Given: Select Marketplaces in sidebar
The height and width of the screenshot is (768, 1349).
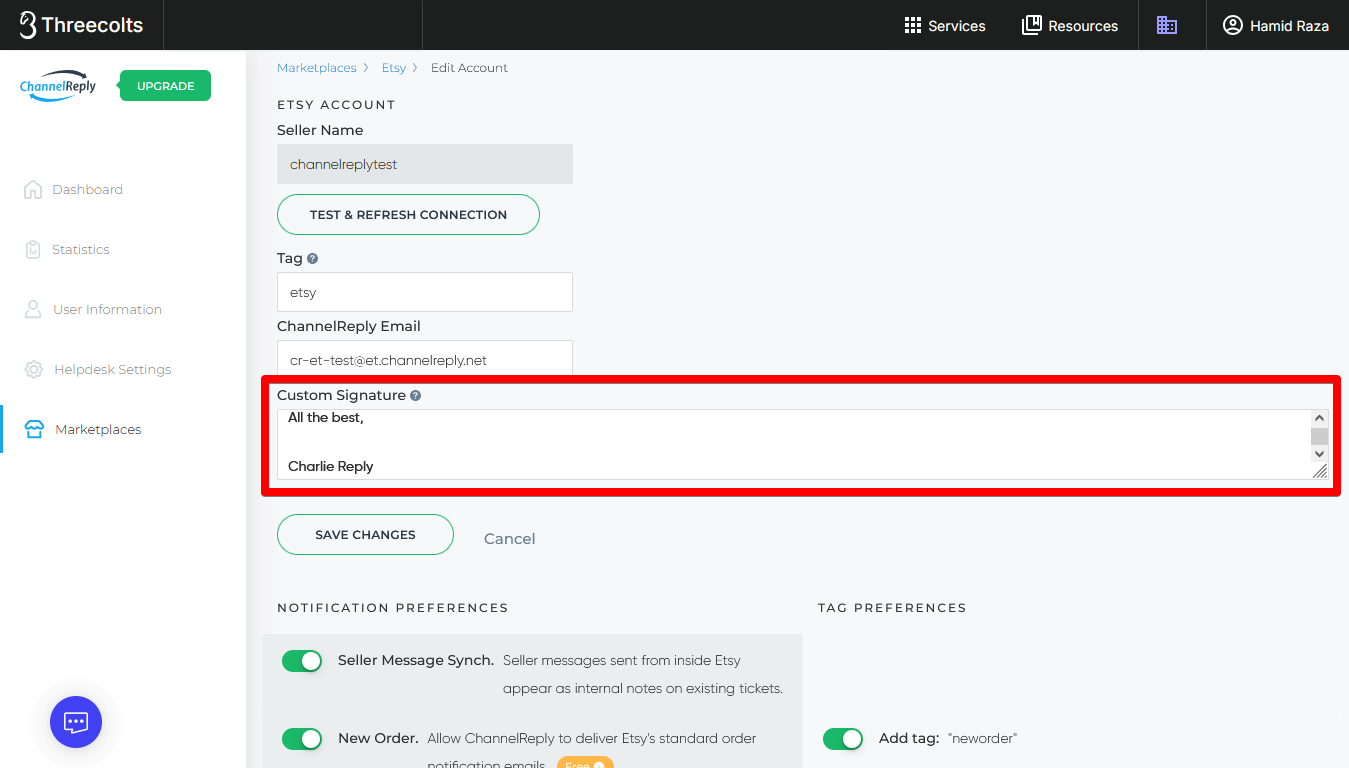Looking at the screenshot, I should pos(98,429).
